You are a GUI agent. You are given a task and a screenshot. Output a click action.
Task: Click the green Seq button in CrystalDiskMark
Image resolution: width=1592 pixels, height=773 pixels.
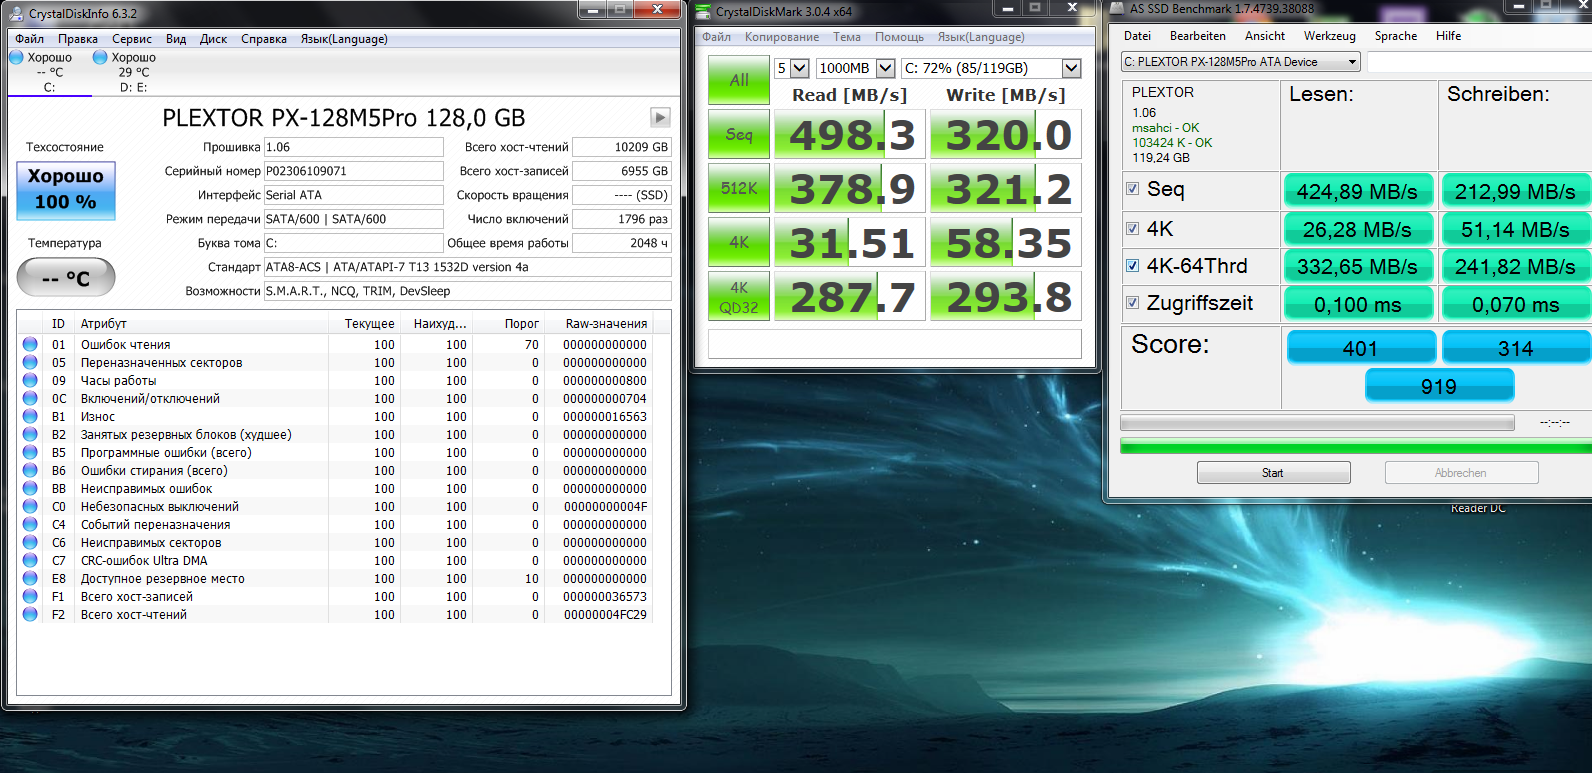tap(739, 134)
